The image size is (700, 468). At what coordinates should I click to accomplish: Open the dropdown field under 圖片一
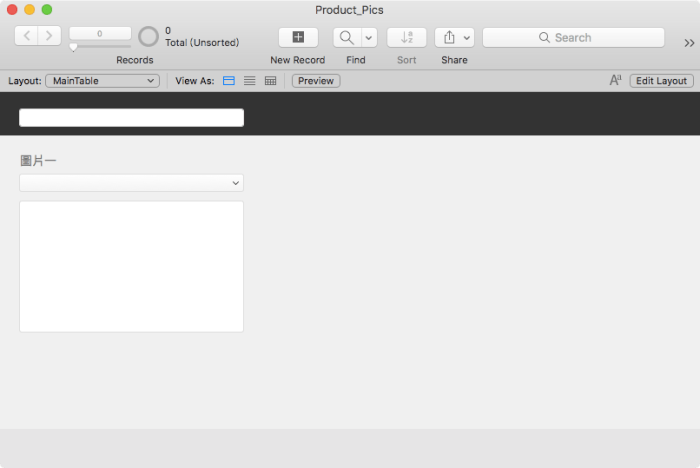coord(131,183)
